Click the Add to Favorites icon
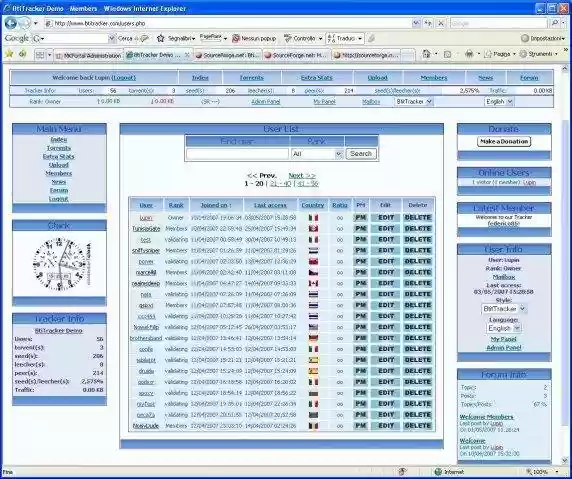The image size is (572, 479). click(23, 54)
